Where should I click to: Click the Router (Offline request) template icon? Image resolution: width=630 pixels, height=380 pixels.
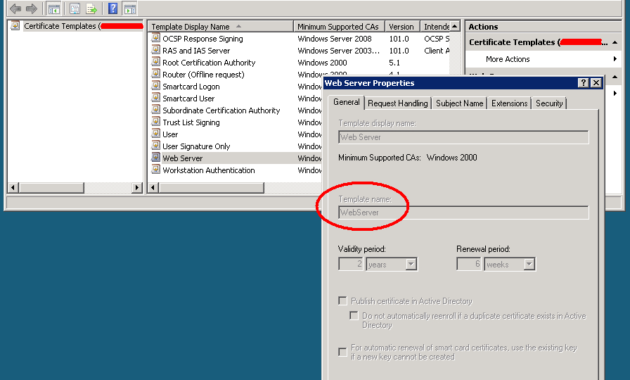[x=155, y=74]
